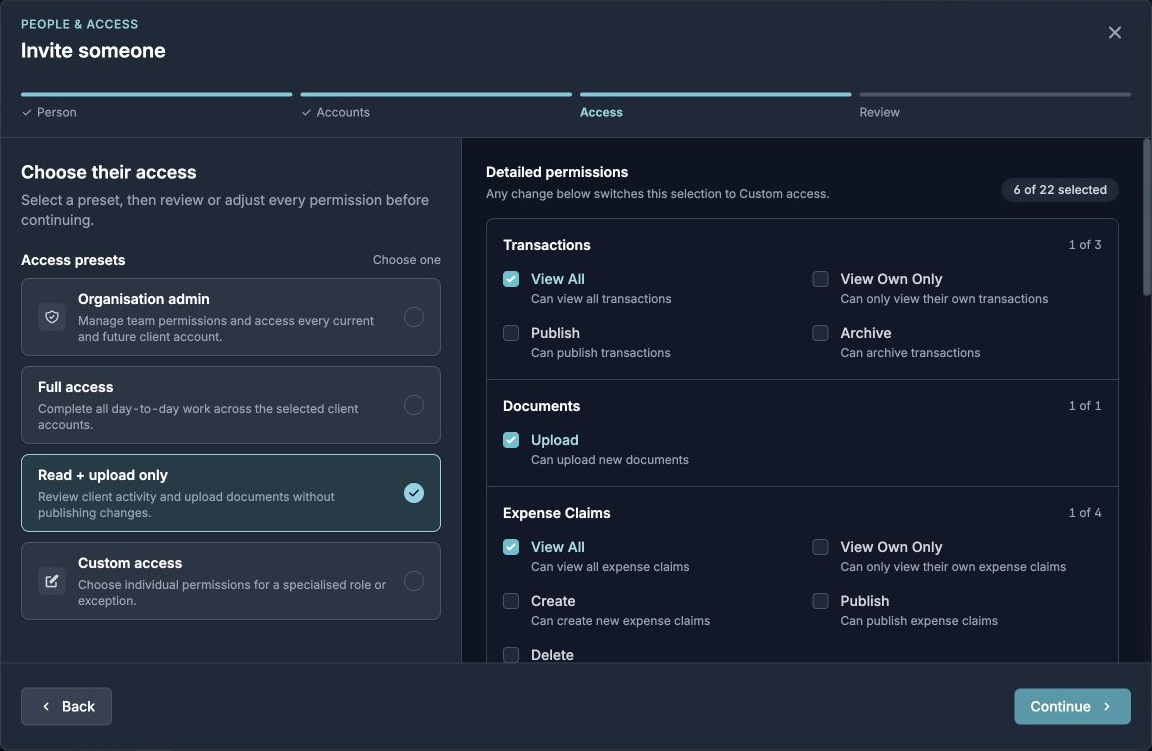Select the Organisation admin radio button
This screenshot has width=1152, height=751.
coord(414,317)
